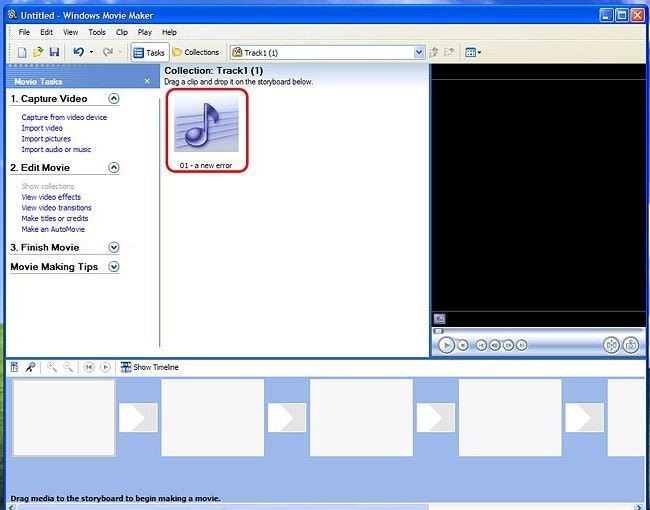This screenshot has width=650, height=510.
Task: Collapse the Edit Movie section
Action: 114,167
